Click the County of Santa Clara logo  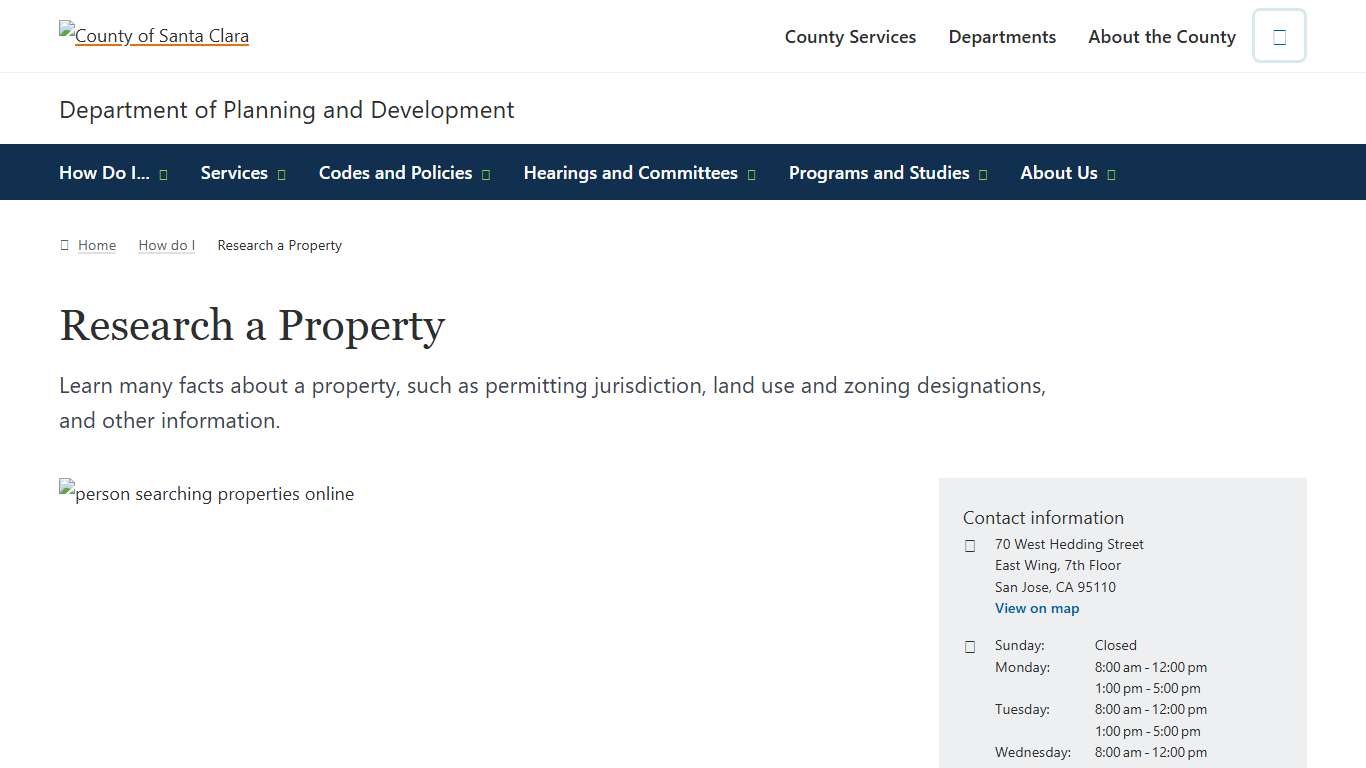coord(153,35)
